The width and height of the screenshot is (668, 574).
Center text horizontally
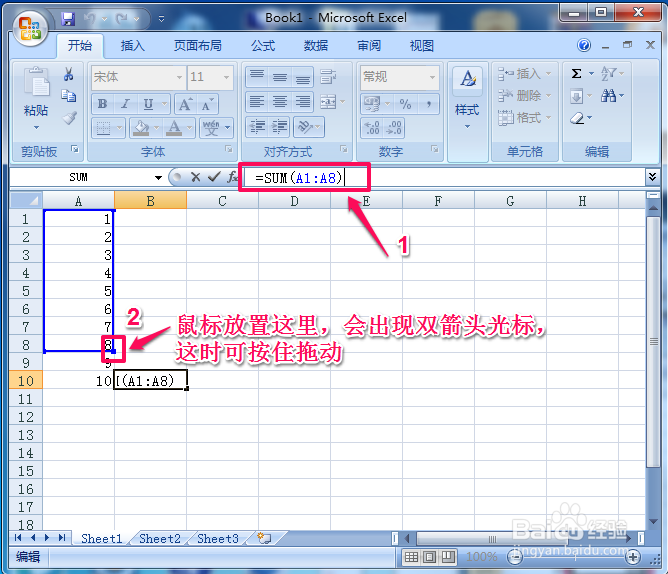(x=279, y=102)
